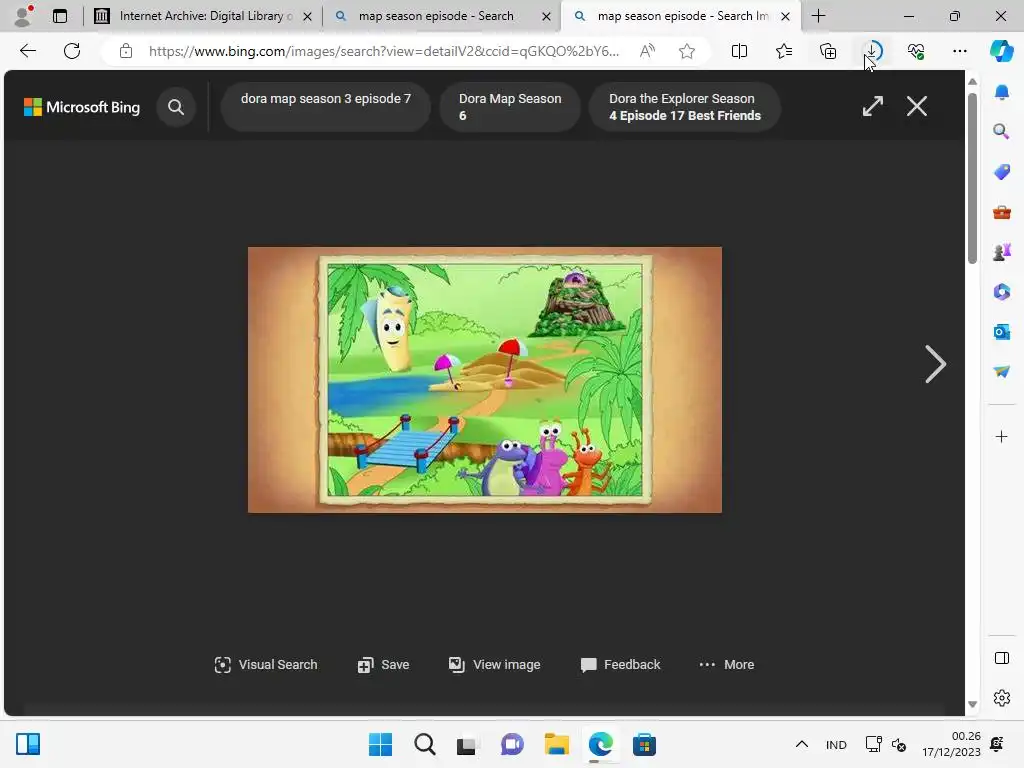Open Tools briefcase in the sidebar

point(1002,212)
